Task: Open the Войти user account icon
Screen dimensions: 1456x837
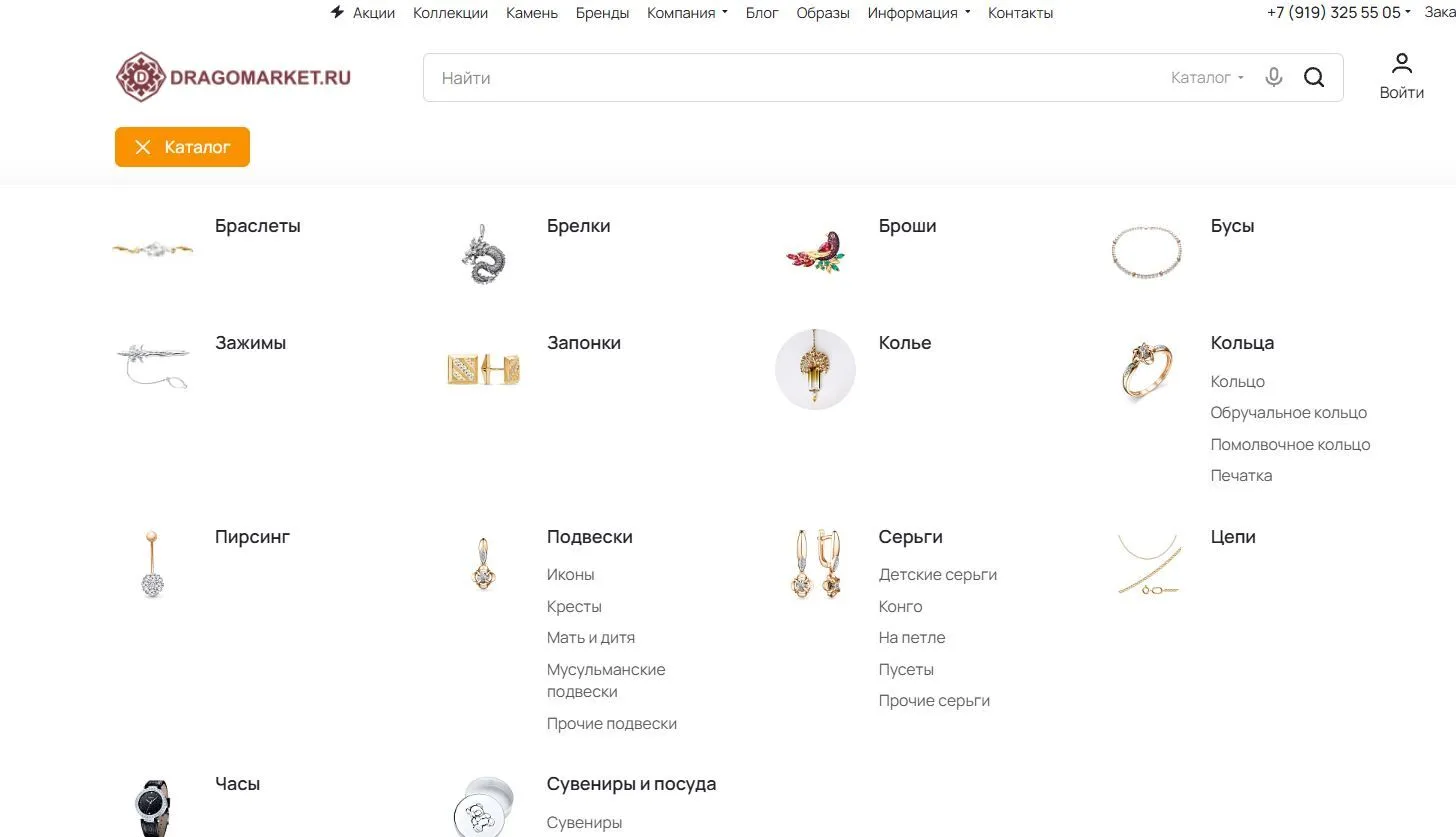Action: (1402, 64)
